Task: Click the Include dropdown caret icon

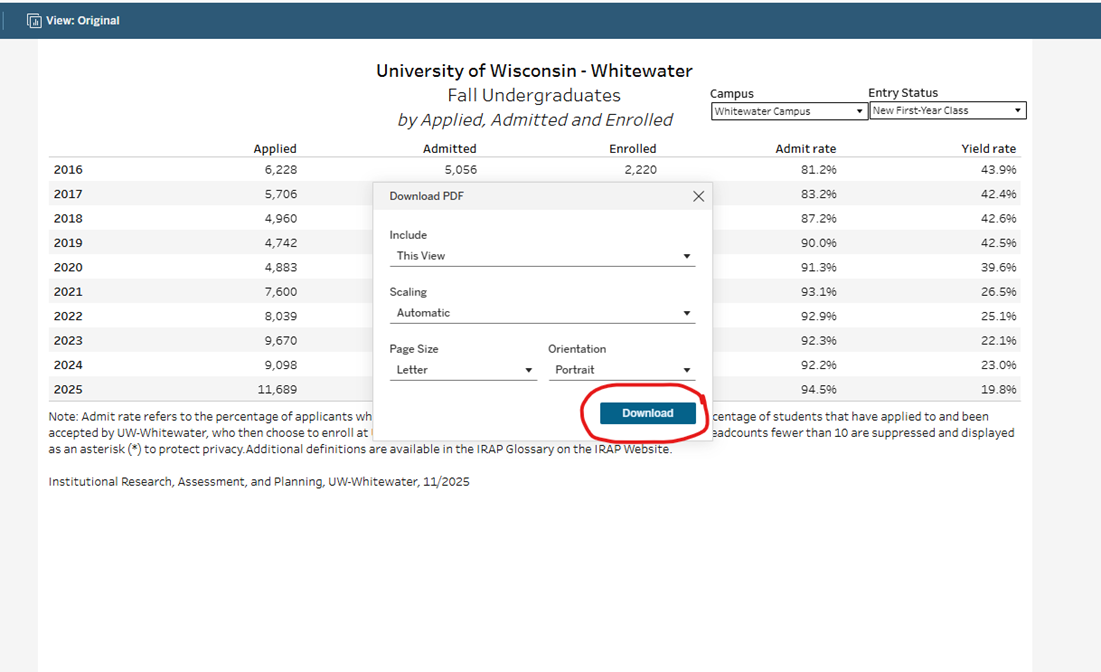Action: pos(687,256)
